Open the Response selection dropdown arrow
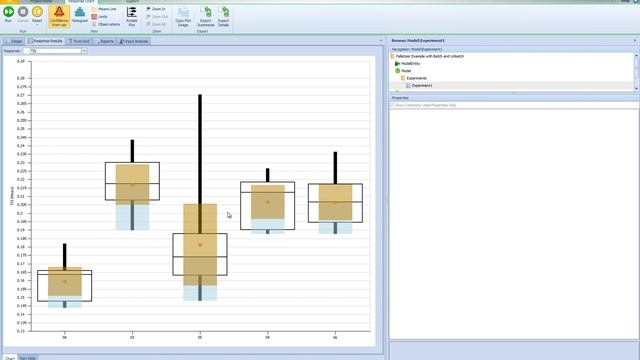The width and height of the screenshot is (640, 360). click(x=84, y=51)
